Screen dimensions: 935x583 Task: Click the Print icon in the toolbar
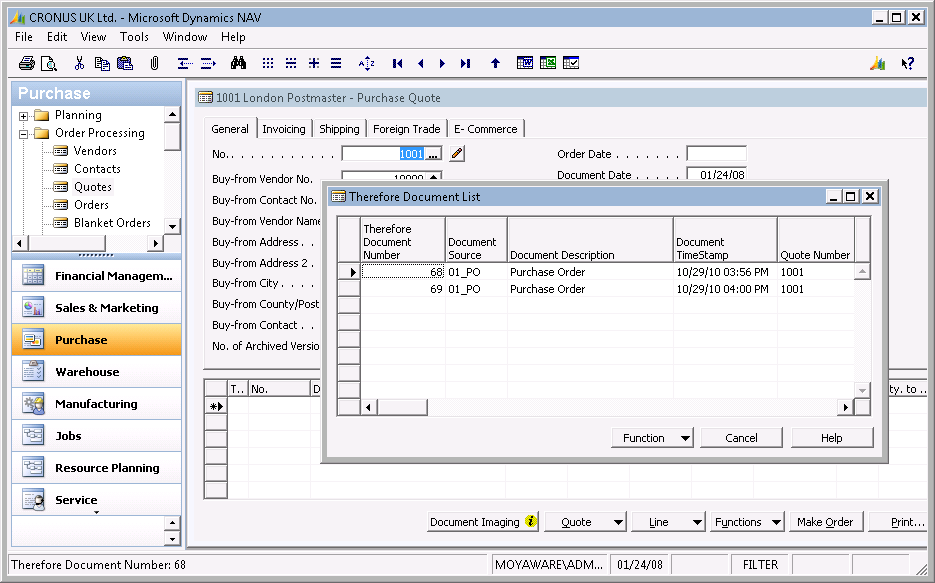click(x=27, y=63)
